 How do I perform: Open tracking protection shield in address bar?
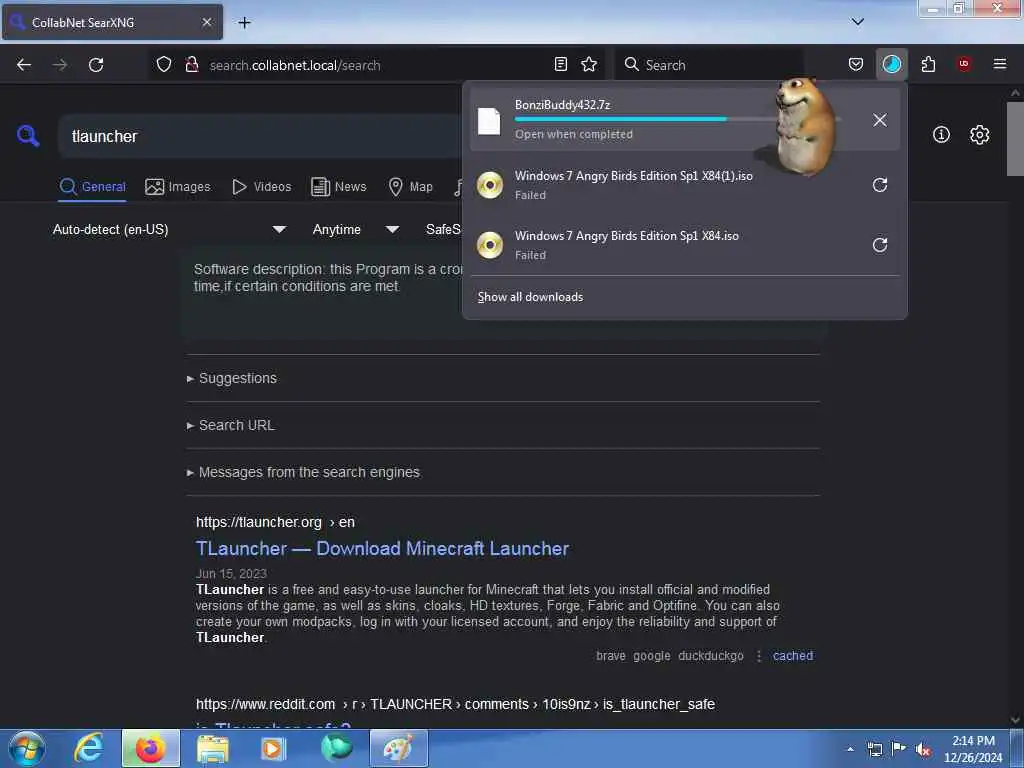click(164, 65)
